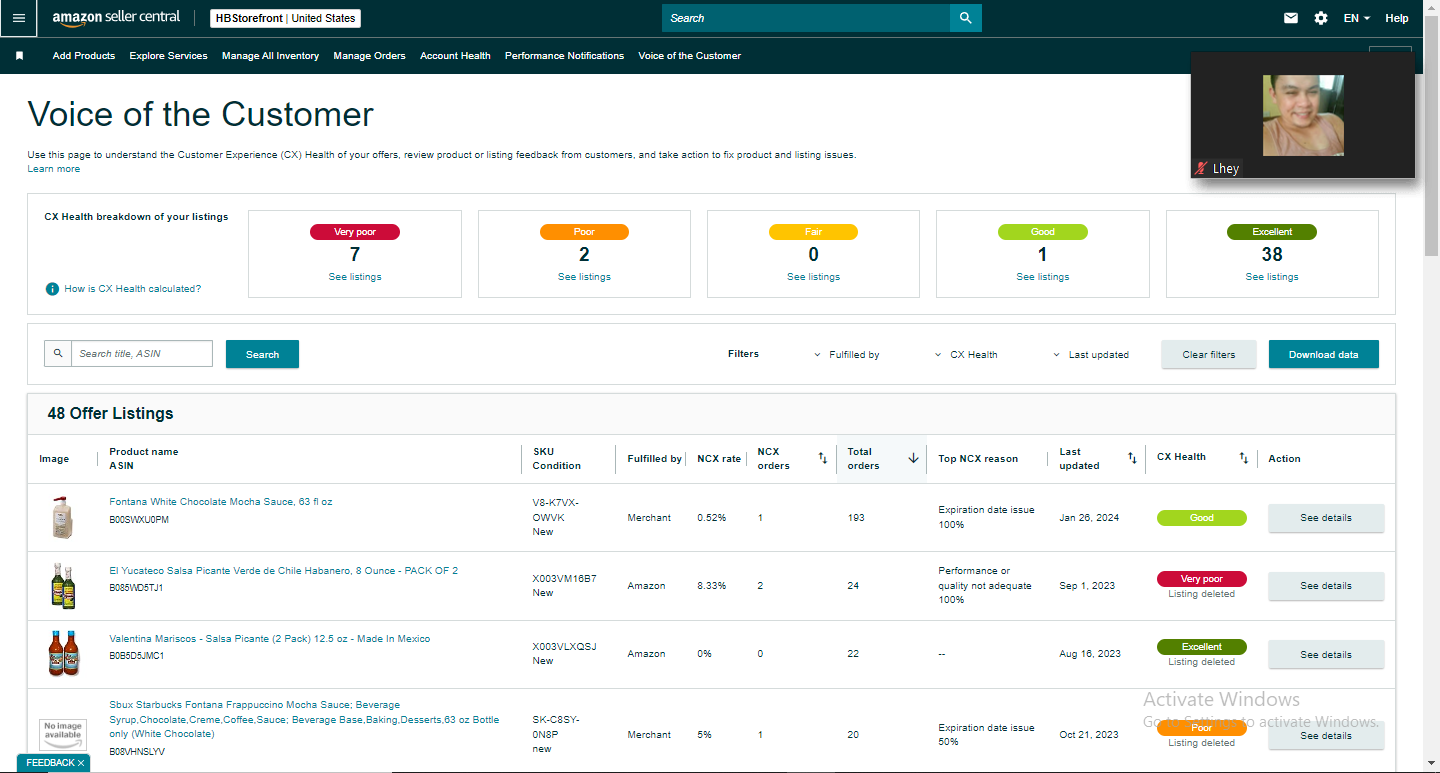Click the Very poor badge in summary
The image size is (1440, 773).
355,232
